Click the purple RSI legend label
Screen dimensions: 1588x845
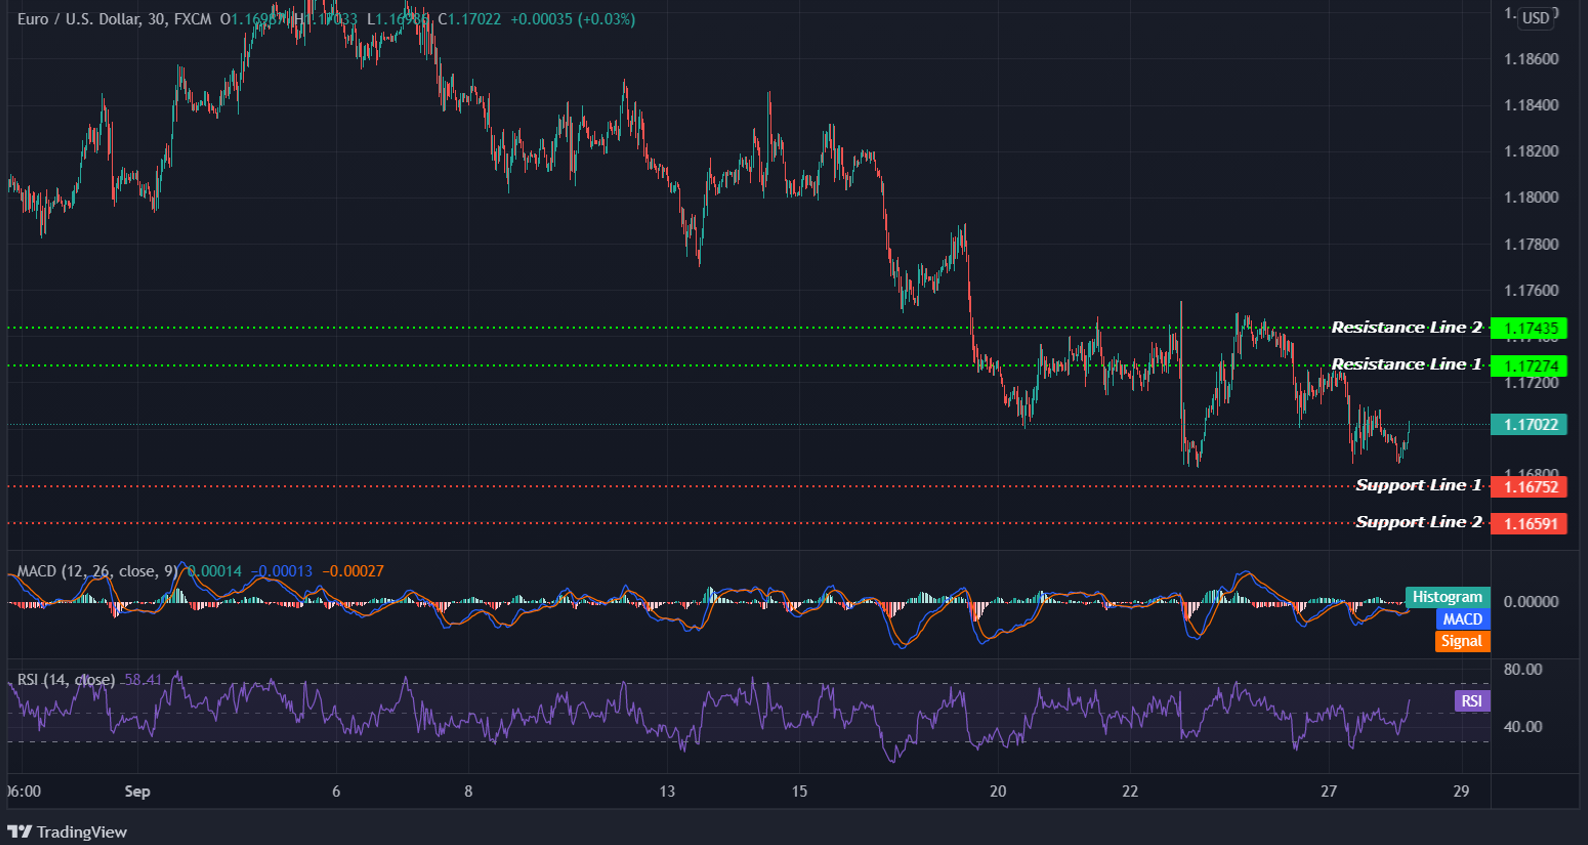pos(1472,701)
